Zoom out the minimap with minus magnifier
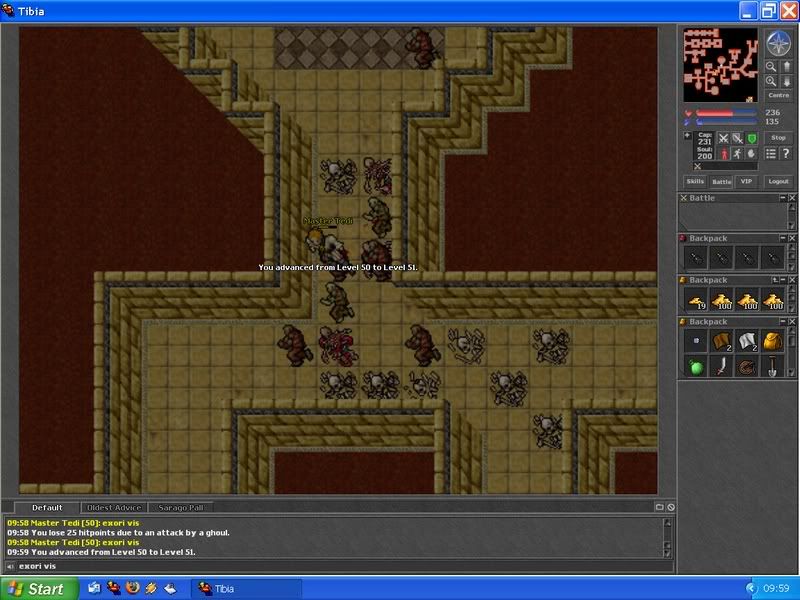This screenshot has height=600, width=800. (x=770, y=67)
